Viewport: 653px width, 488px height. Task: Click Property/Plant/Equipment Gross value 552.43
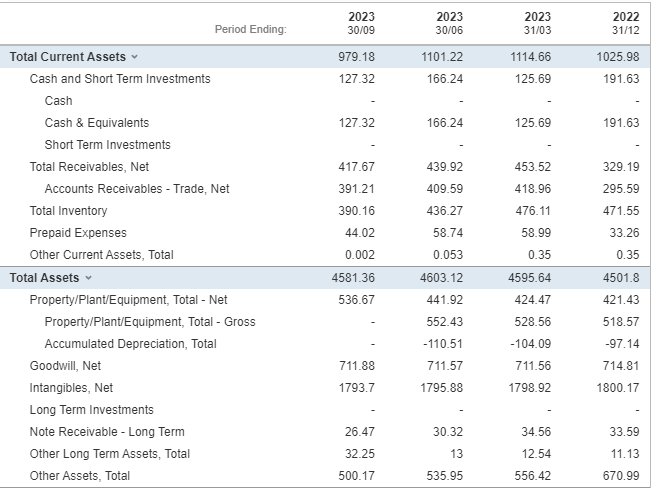(x=445, y=322)
